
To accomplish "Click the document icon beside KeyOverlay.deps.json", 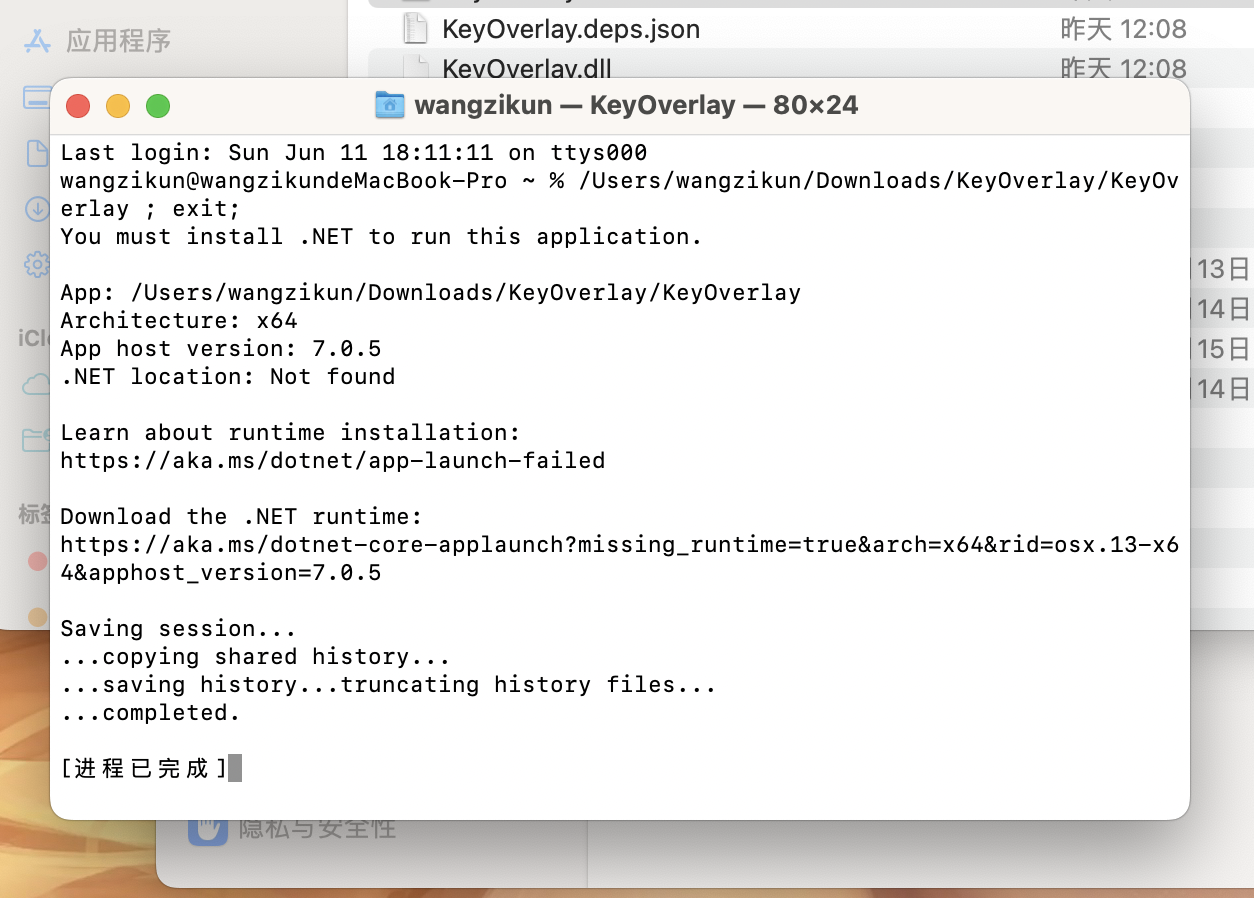I will coord(416,29).
